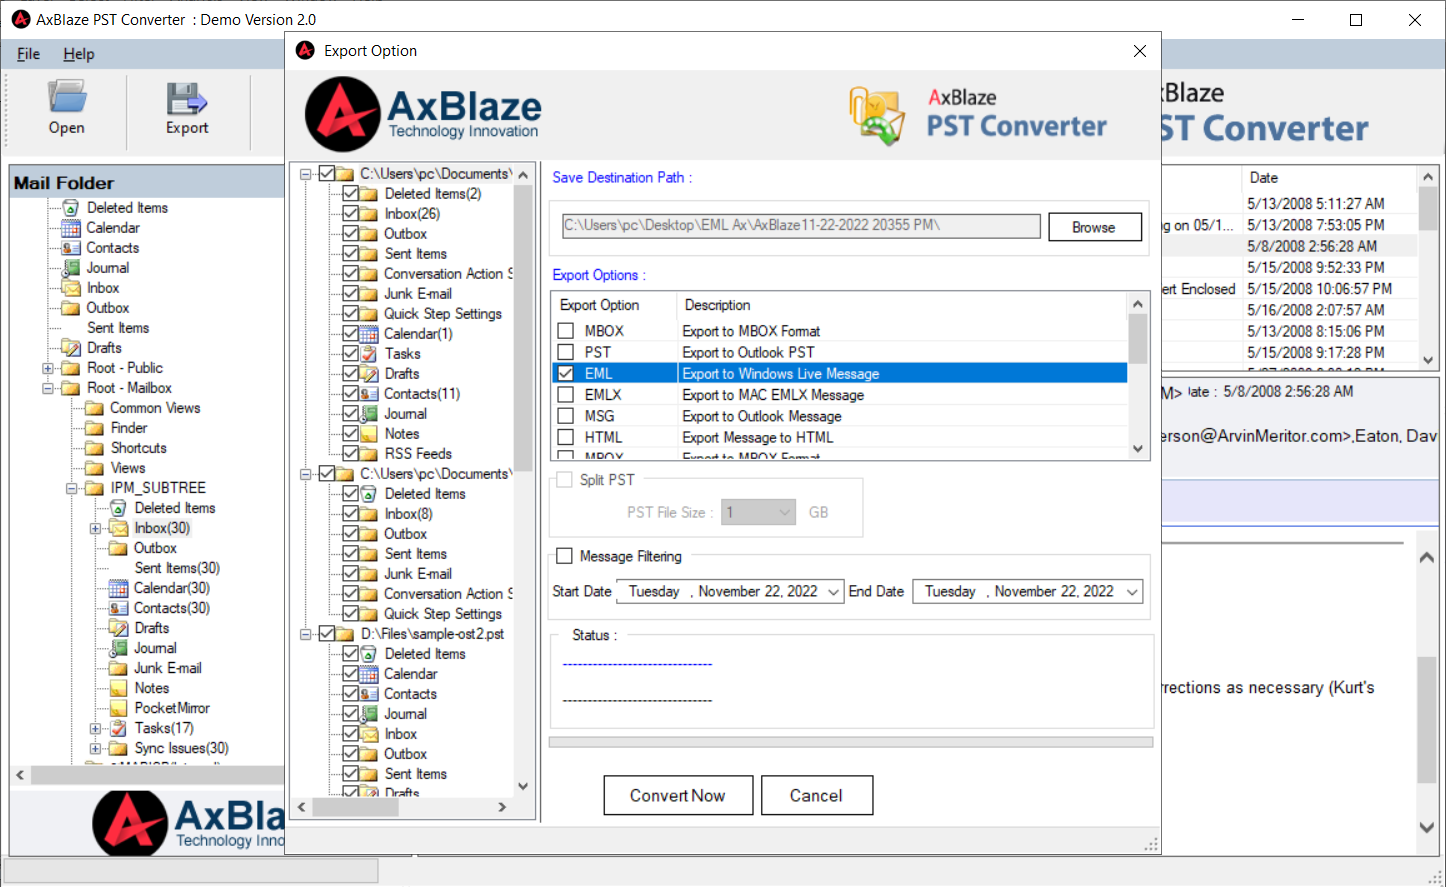Screen dimensions: 1446x887
Task: Click Calendar(1) icon in export tree
Action: [x=369, y=334]
